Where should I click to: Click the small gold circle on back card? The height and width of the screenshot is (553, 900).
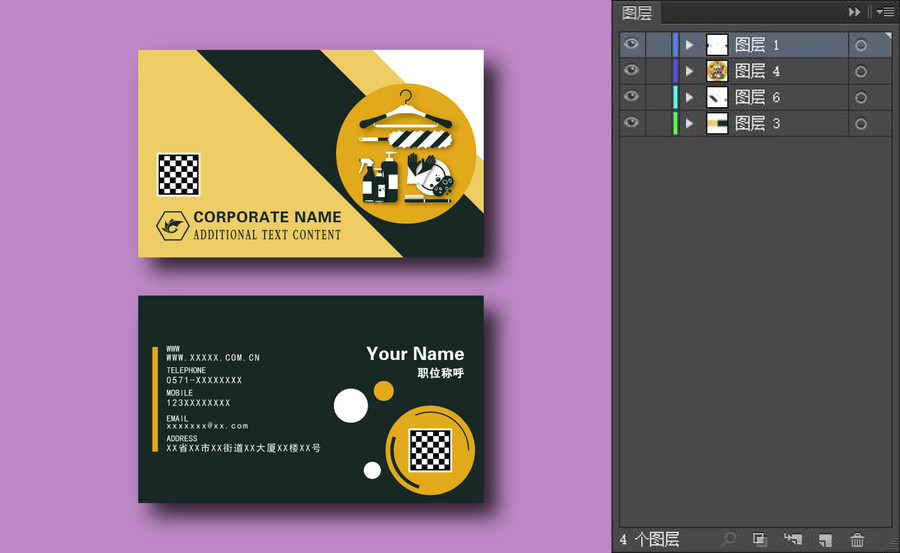point(383,391)
